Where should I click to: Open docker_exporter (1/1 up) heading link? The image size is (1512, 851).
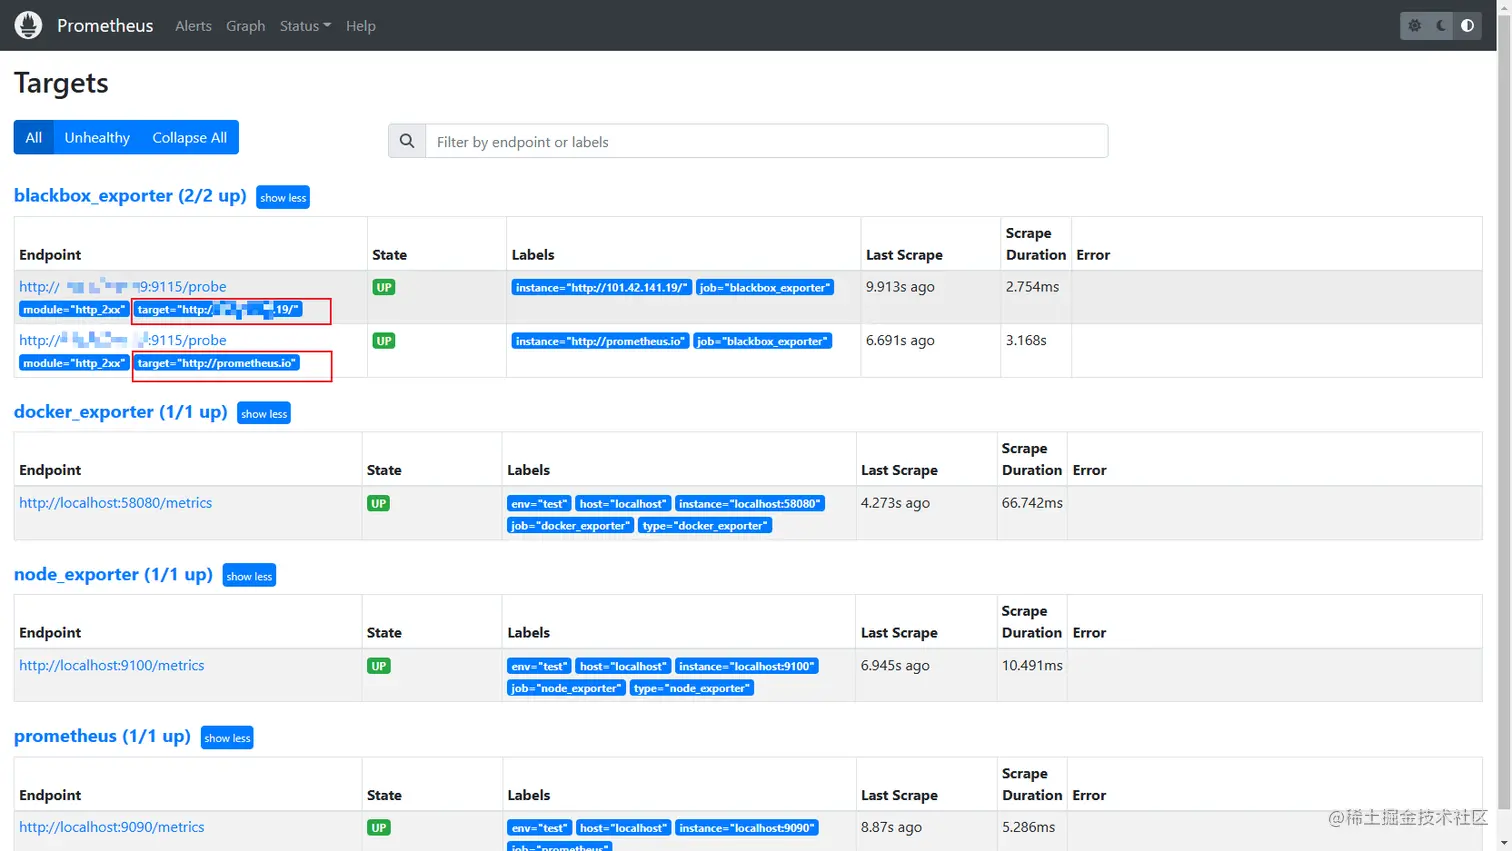120,411
